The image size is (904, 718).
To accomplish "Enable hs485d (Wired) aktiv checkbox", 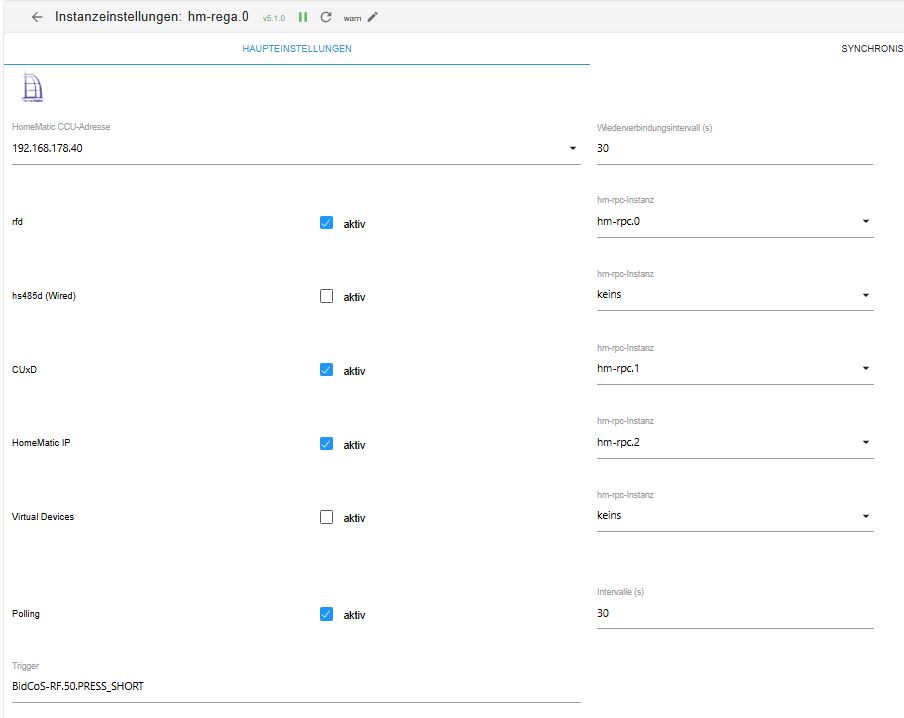I will tap(326, 296).
